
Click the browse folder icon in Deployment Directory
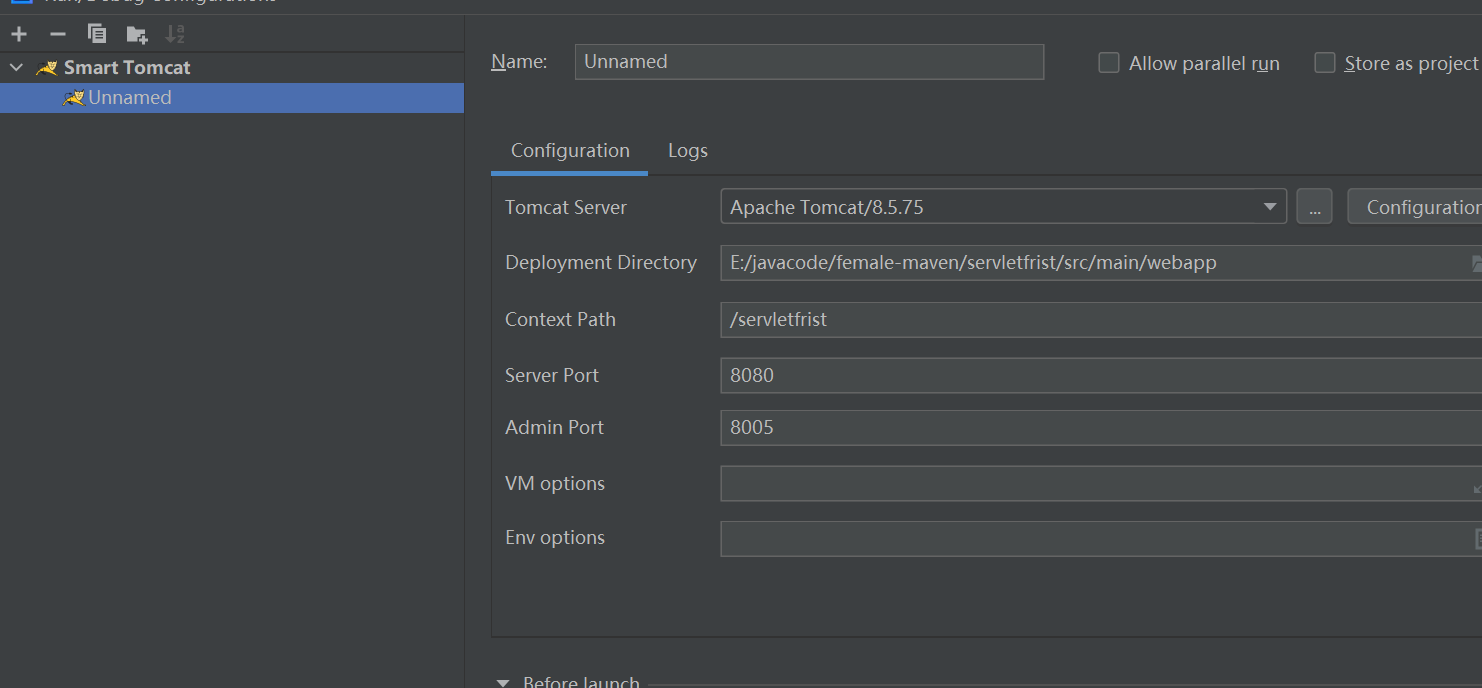pyautogui.click(x=1476, y=263)
